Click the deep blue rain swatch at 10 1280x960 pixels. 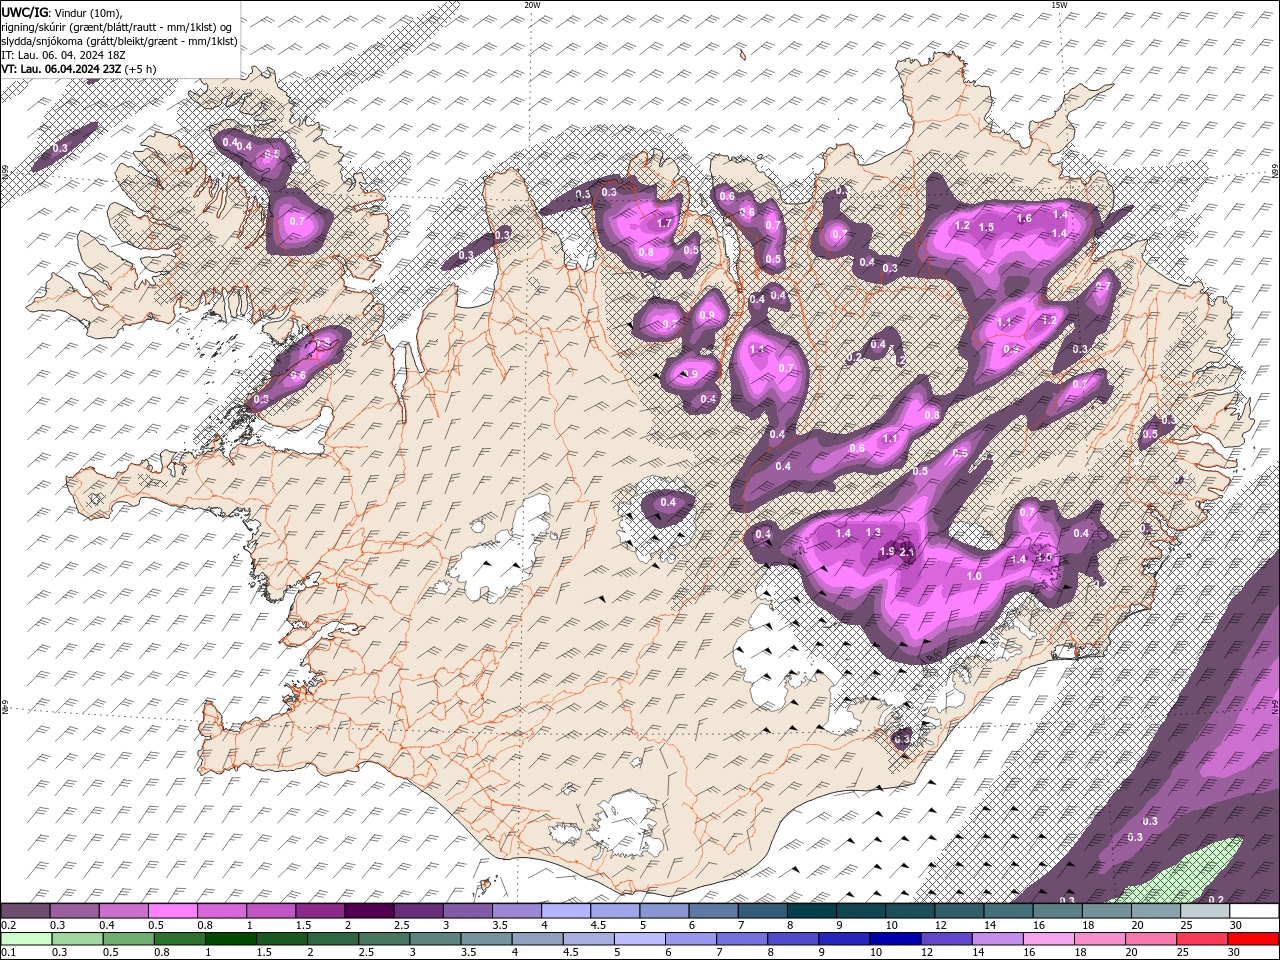[894, 939]
